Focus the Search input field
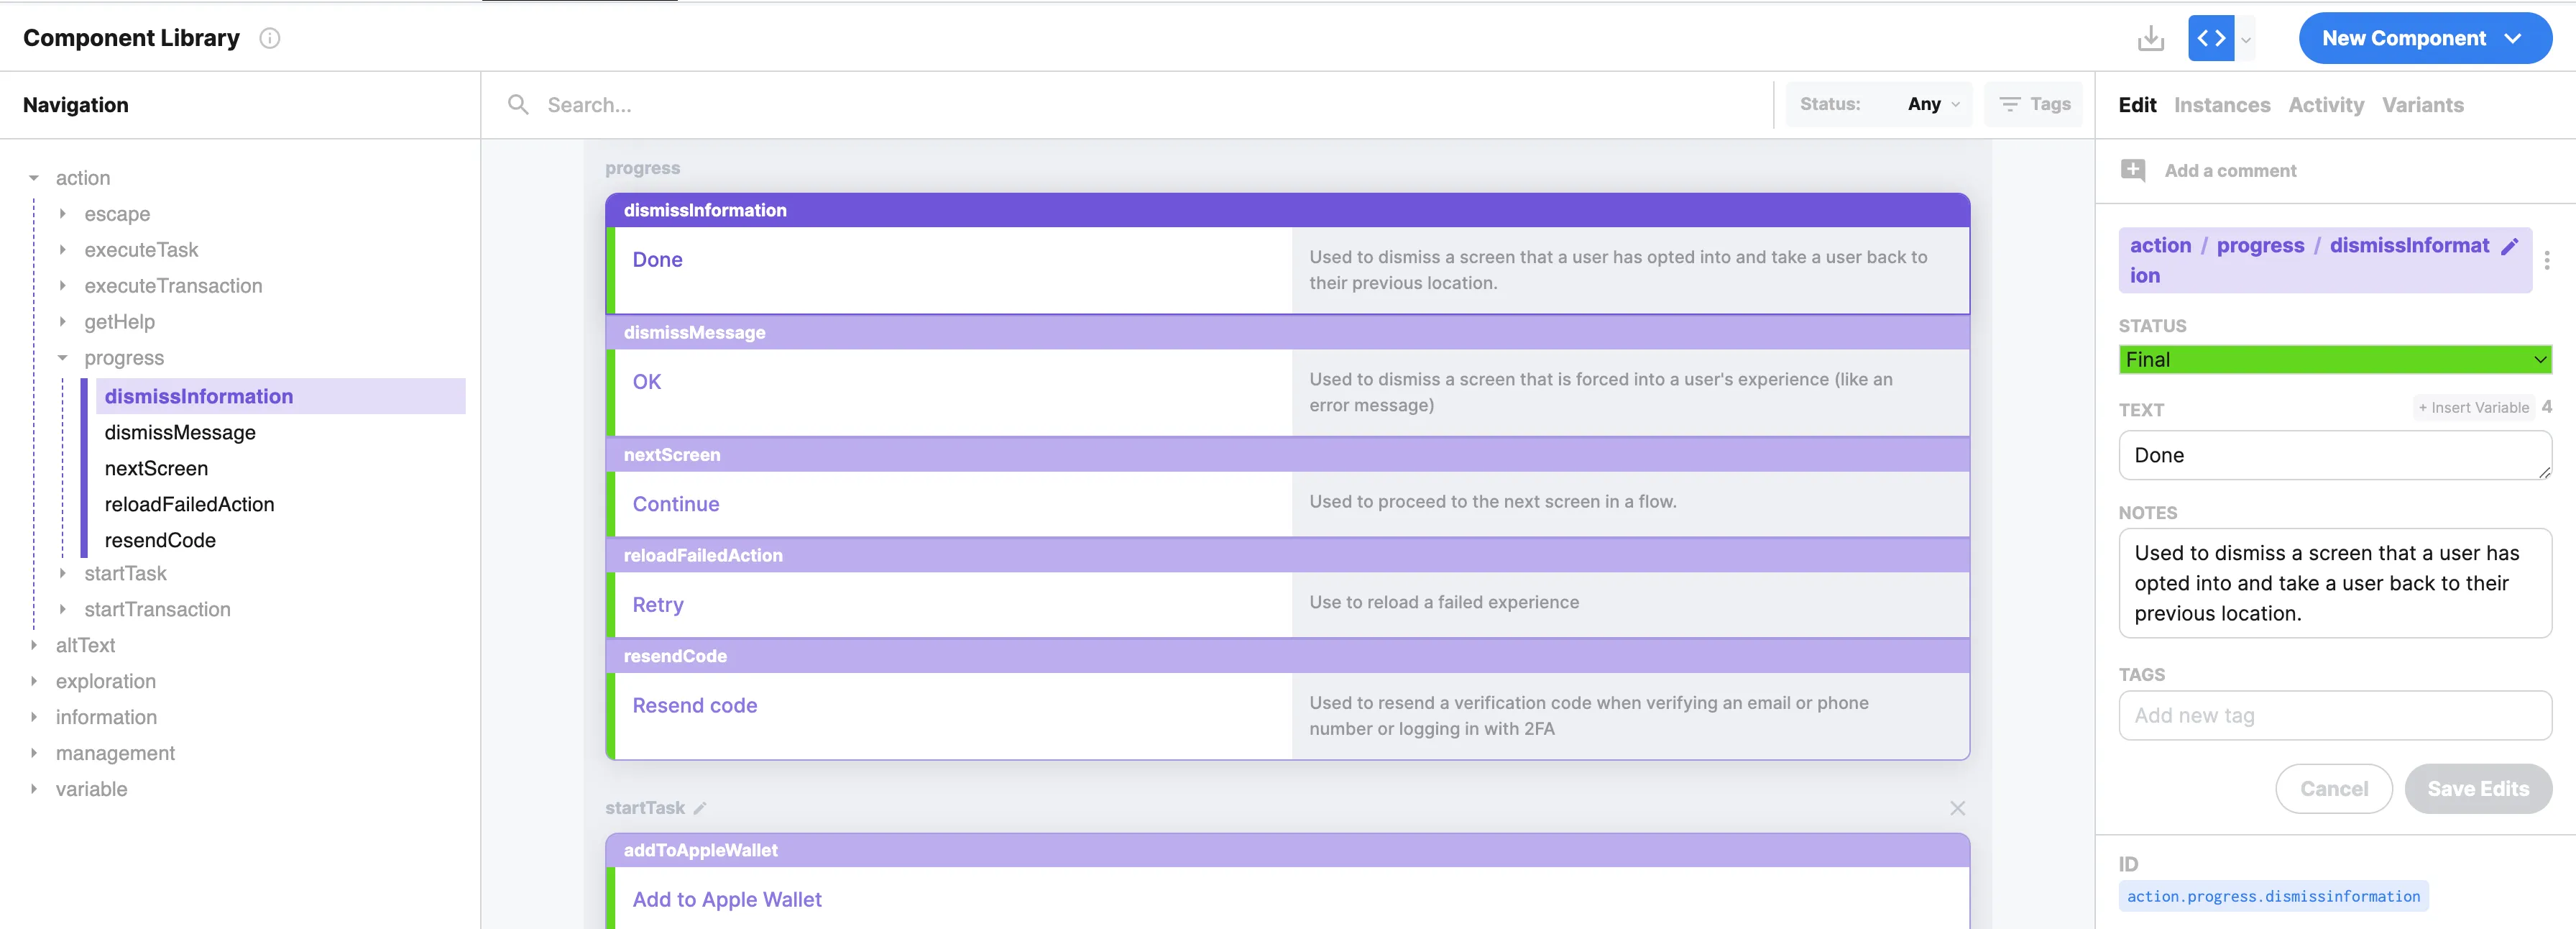The width and height of the screenshot is (2576, 929). pyautogui.click(x=1150, y=105)
